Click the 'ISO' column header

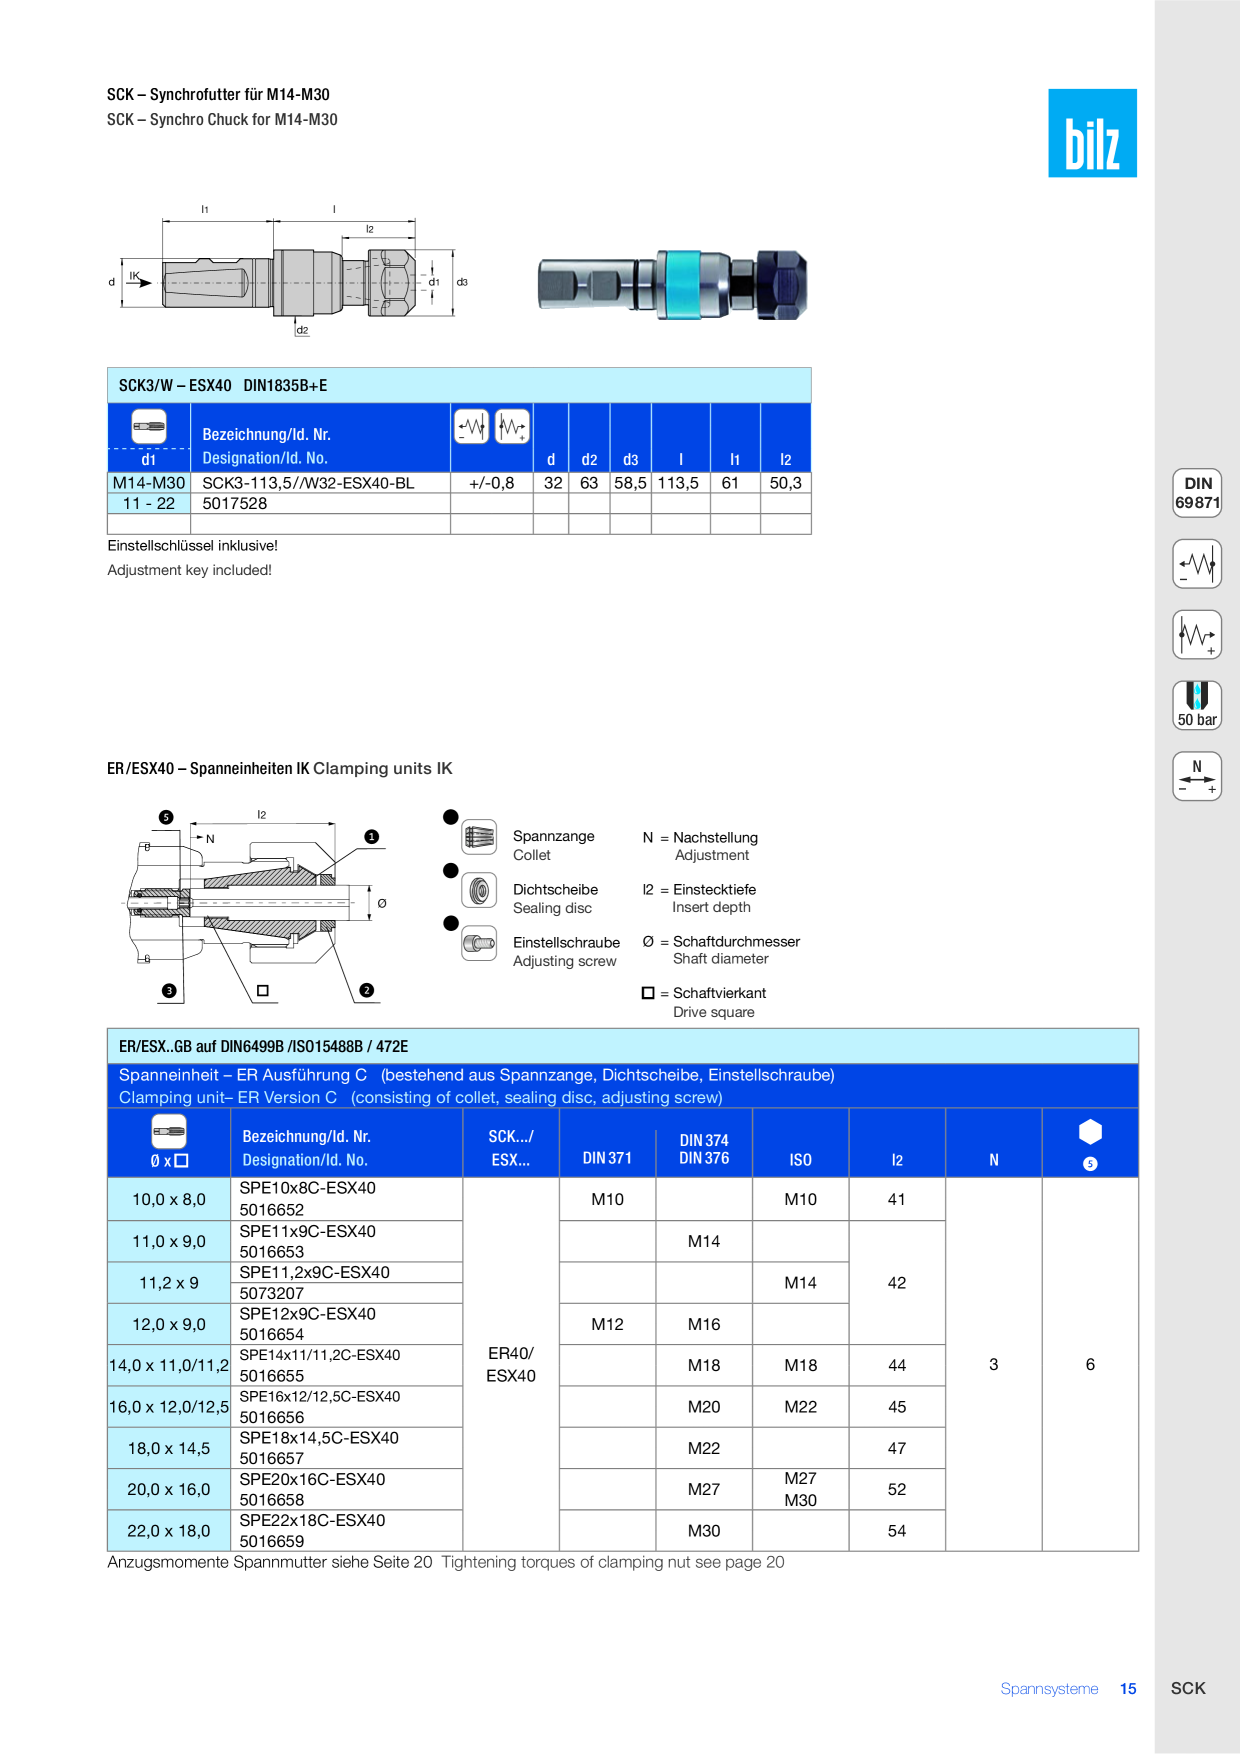801,1160
